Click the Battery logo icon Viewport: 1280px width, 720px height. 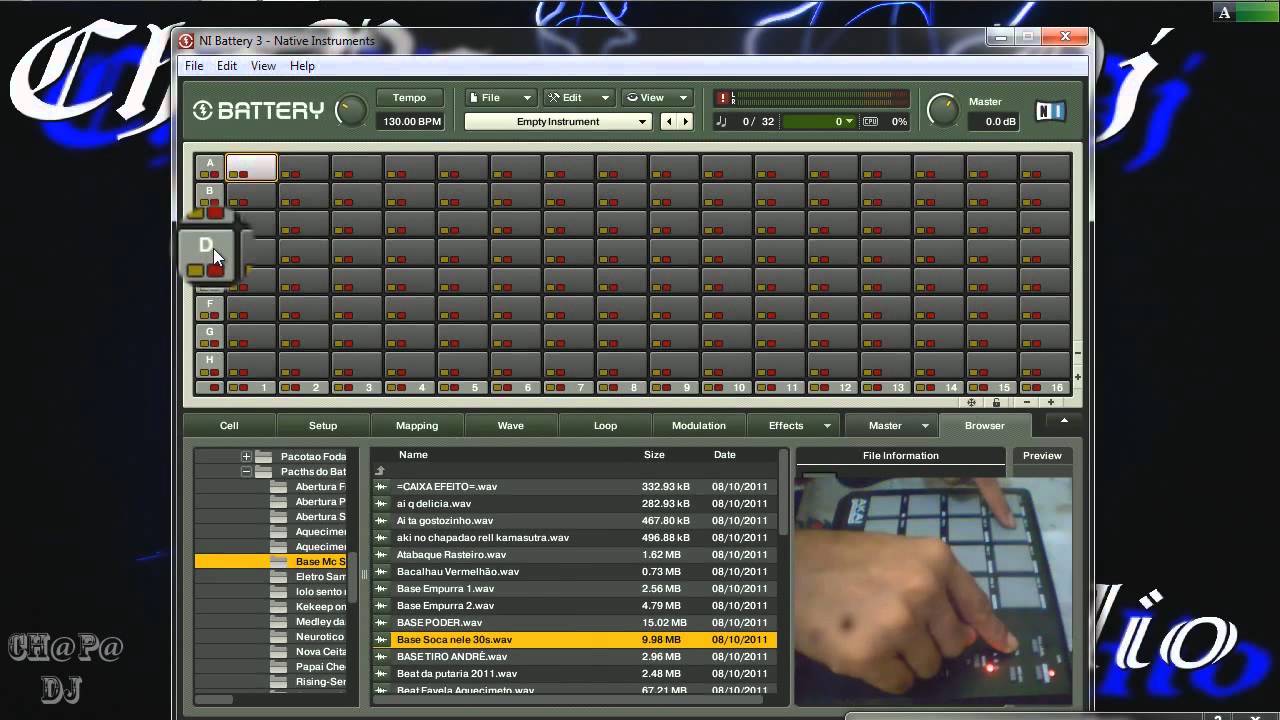203,110
